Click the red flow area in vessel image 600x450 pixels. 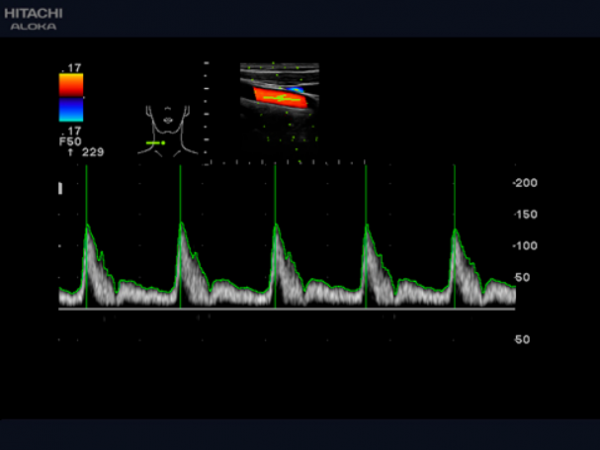pos(280,98)
